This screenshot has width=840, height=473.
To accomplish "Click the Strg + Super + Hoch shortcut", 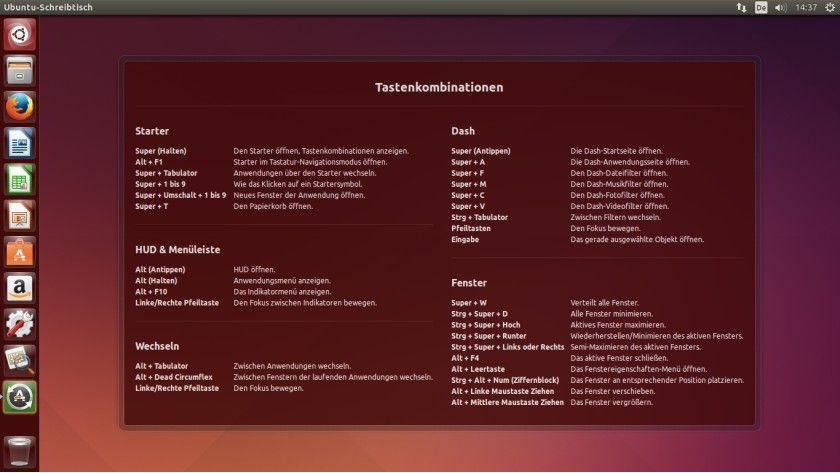I will pyautogui.click(x=486, y=325).
